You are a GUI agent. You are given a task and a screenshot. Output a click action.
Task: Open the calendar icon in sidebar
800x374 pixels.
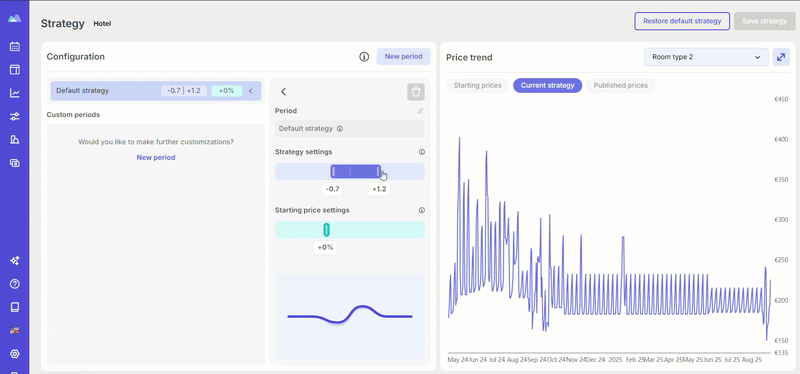click(x=15, y=46)
